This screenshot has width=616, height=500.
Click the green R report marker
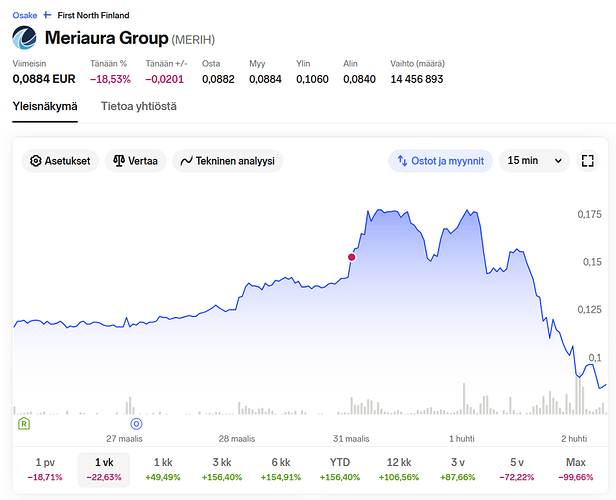coord(24,423)
